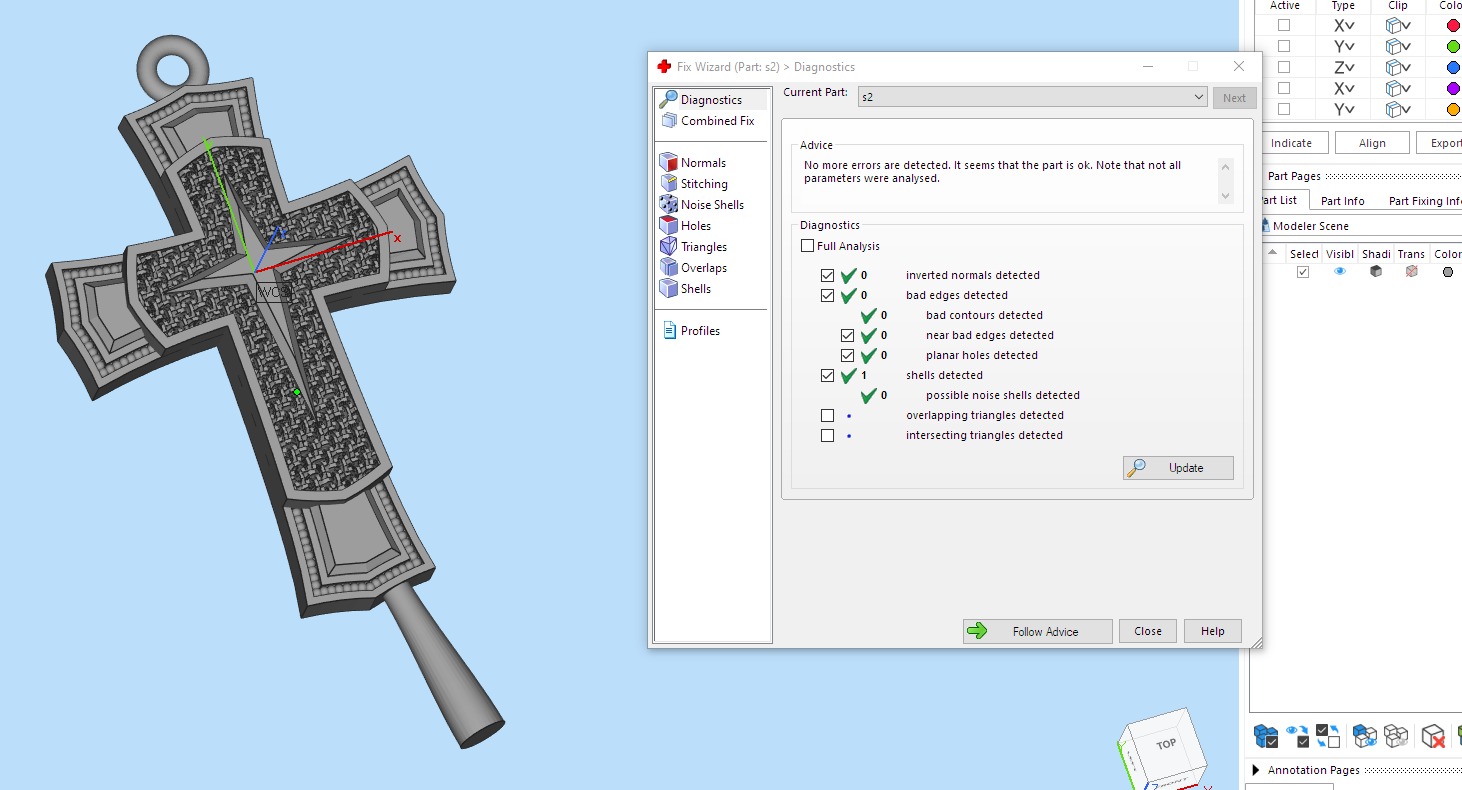Click Follow Advice button
This screenshot has height=790, width=1462.
pyautogui.click(x=1037, y=631)
